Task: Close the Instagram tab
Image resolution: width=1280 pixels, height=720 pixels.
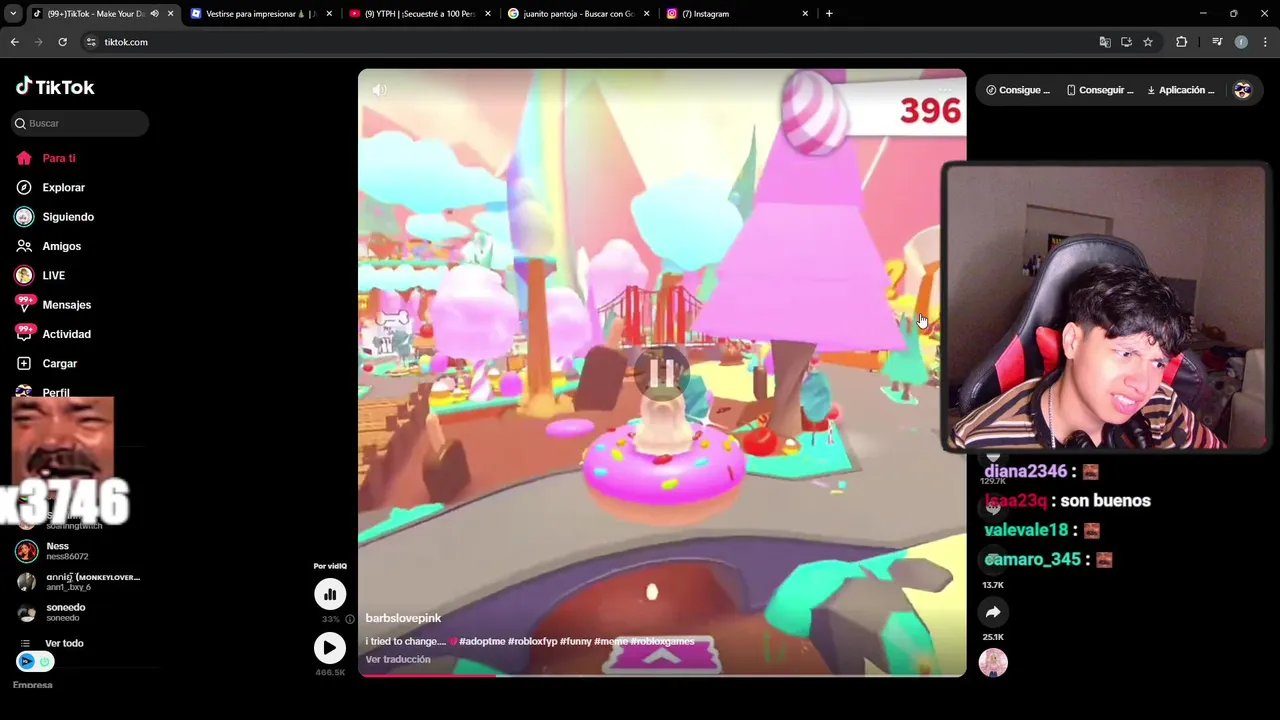Action: [805, 14]
